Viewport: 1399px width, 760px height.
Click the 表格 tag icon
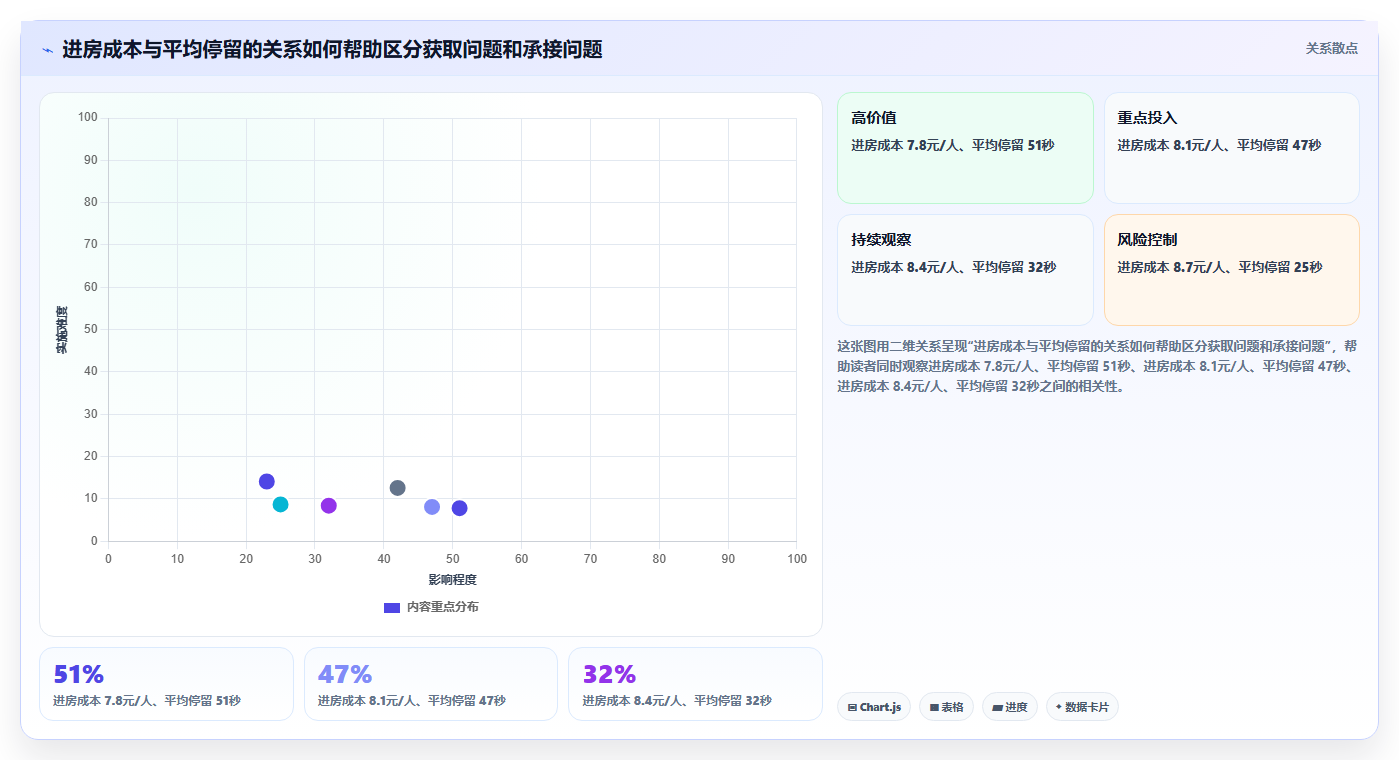click(x=934, y=707)
